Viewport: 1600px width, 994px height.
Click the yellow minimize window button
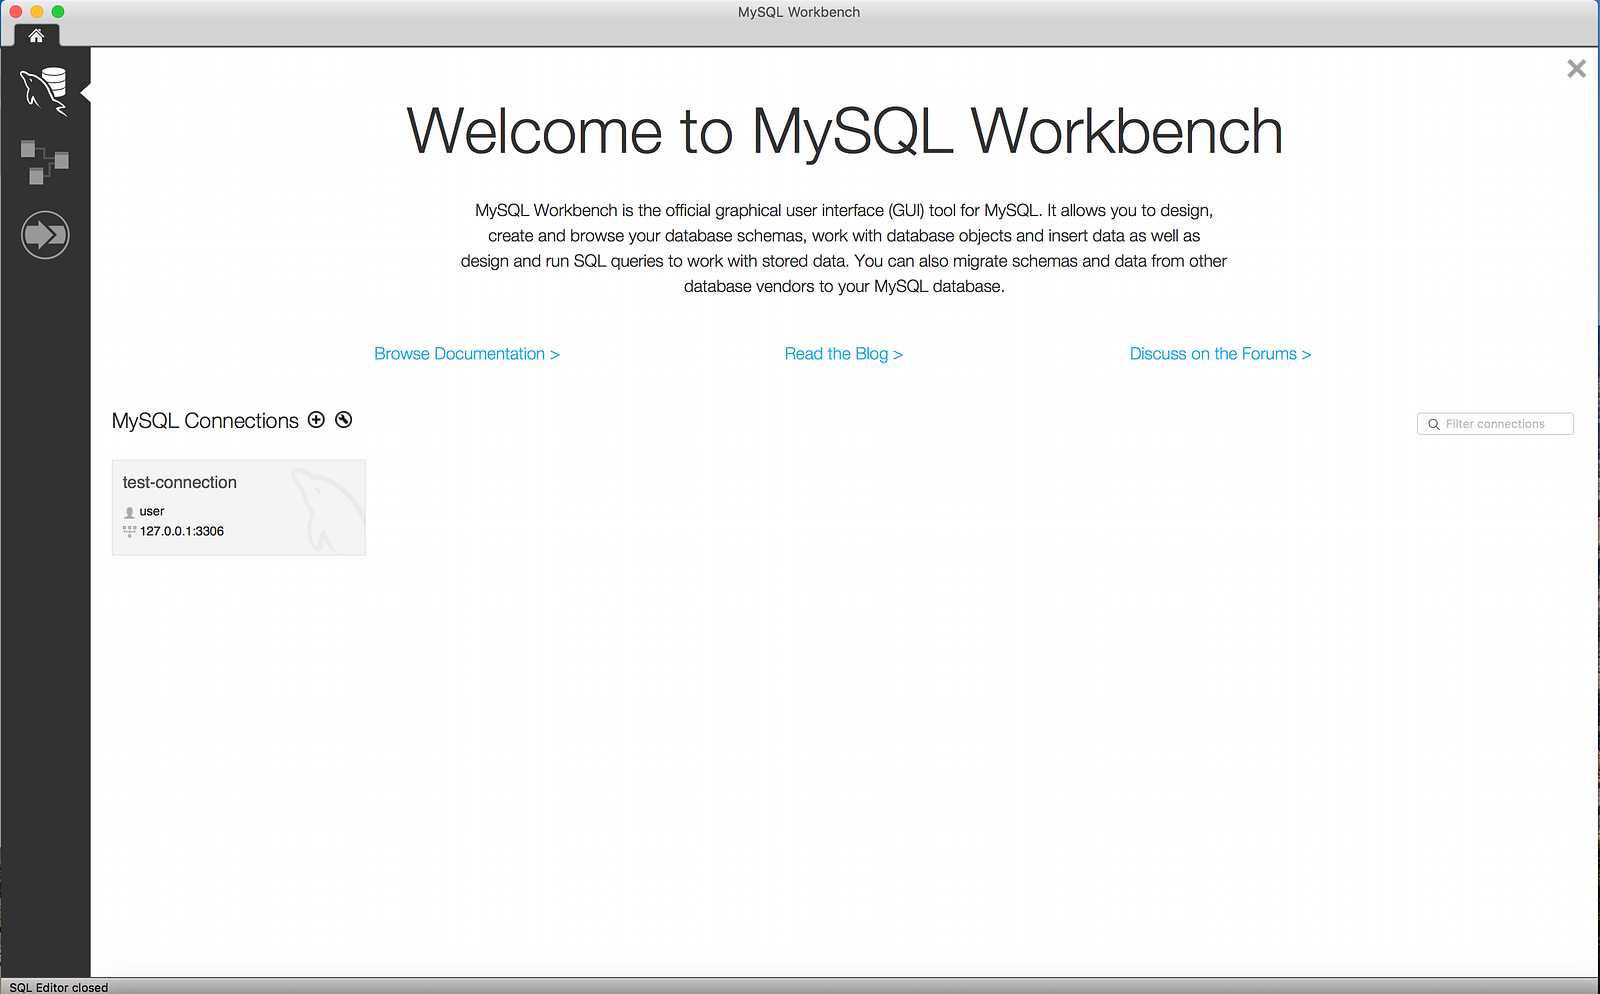pos(37,12)
